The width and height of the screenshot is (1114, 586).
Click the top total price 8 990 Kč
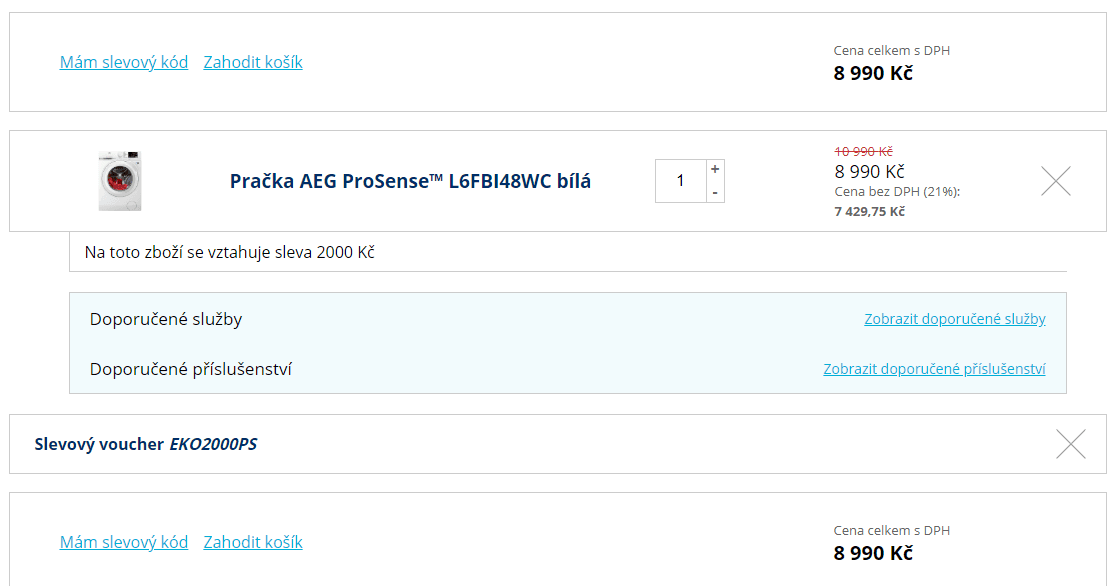(873, 73)
